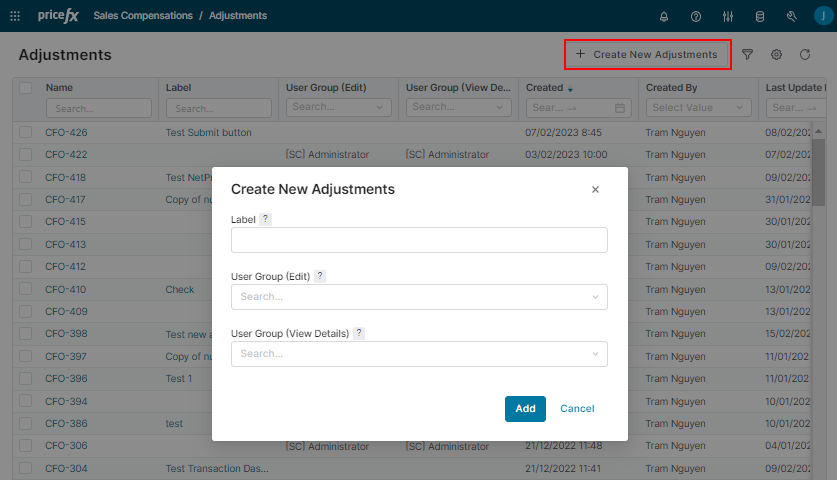Open the sliders configuration icon in header
This screenshot has height=480, width=837.
[x=728, y=16]
